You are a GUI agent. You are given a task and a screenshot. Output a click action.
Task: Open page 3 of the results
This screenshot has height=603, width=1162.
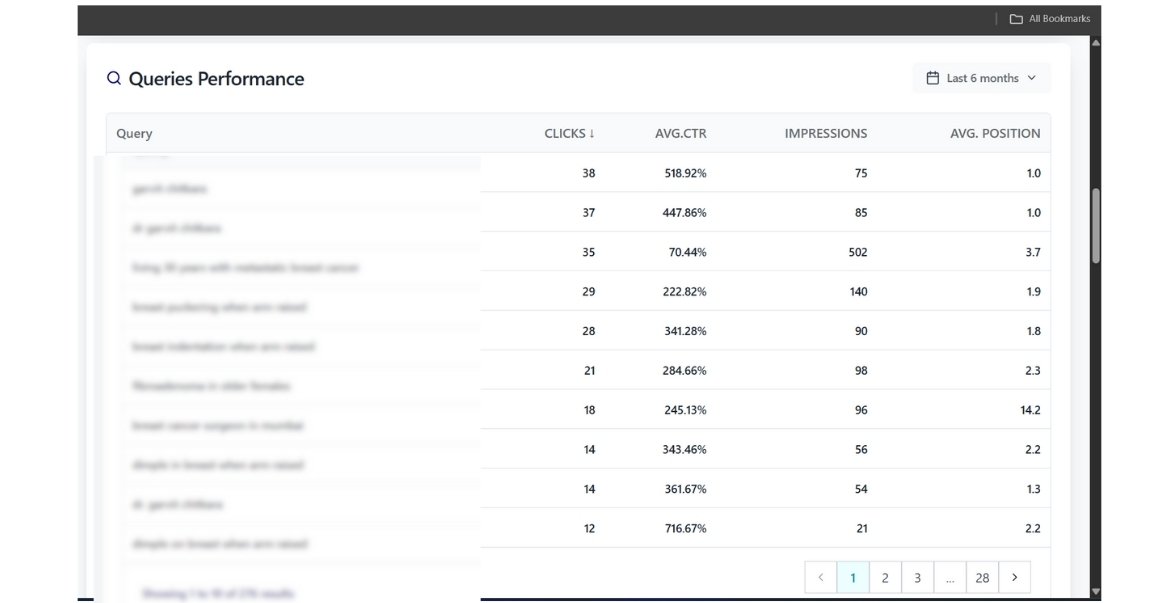coord(917,577)
